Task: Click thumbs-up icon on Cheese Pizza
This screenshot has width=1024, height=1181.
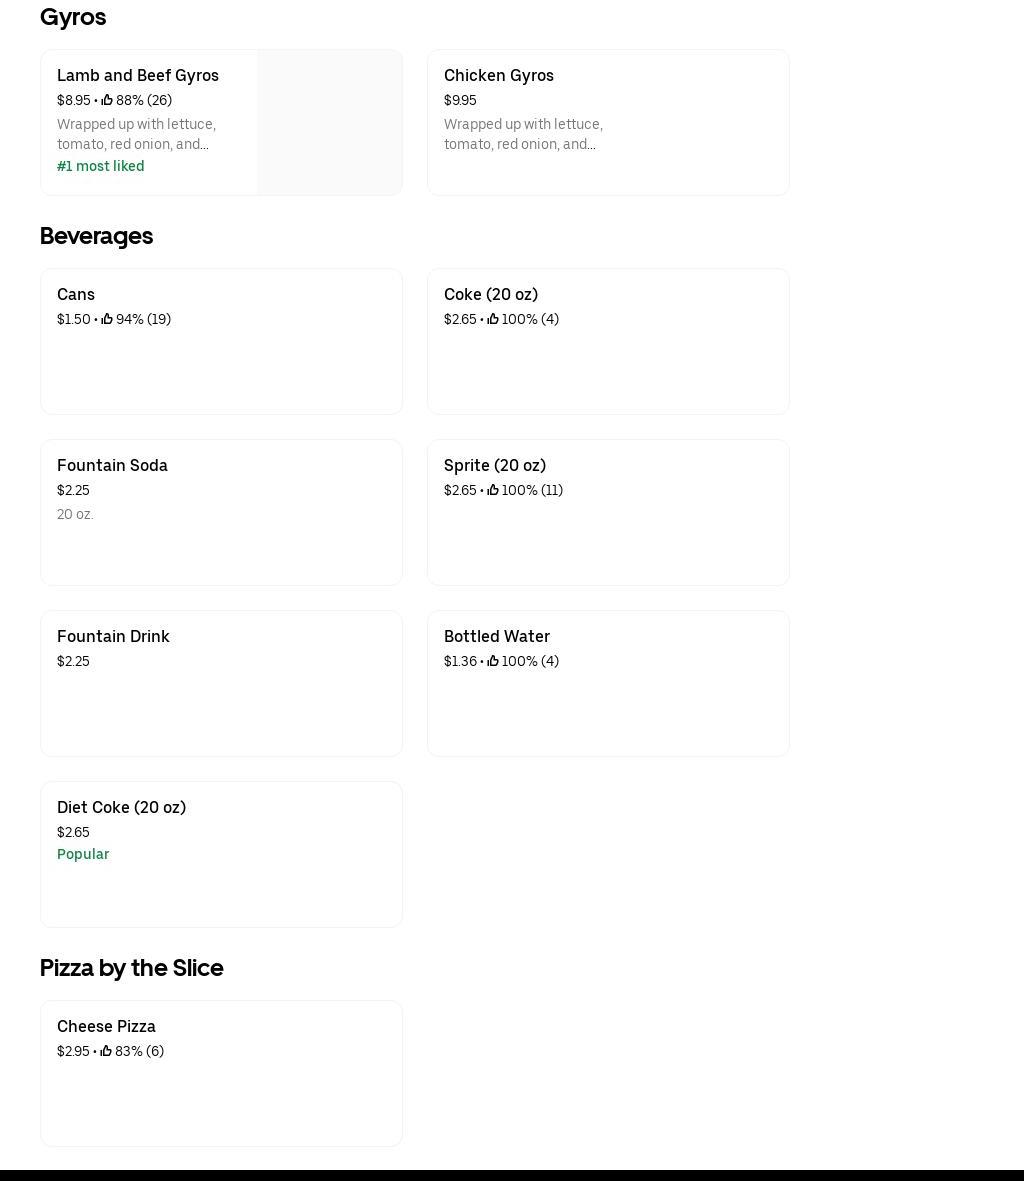Action: coord(106,1051)
